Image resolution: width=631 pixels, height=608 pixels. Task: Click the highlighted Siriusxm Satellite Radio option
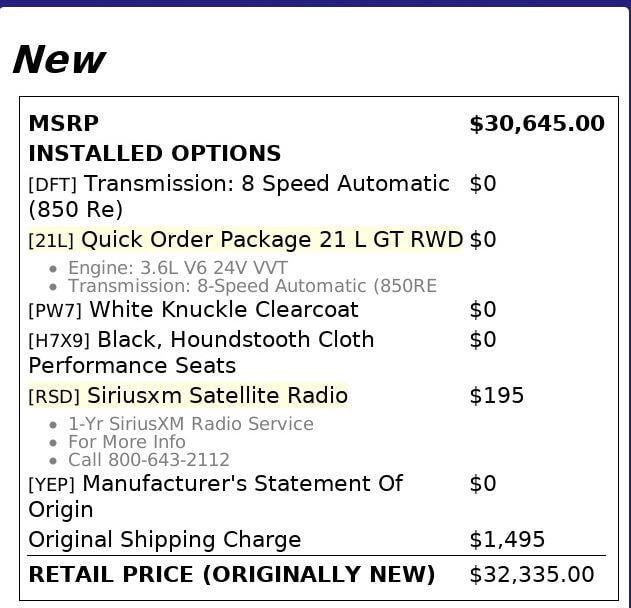(x=188, y=396)
